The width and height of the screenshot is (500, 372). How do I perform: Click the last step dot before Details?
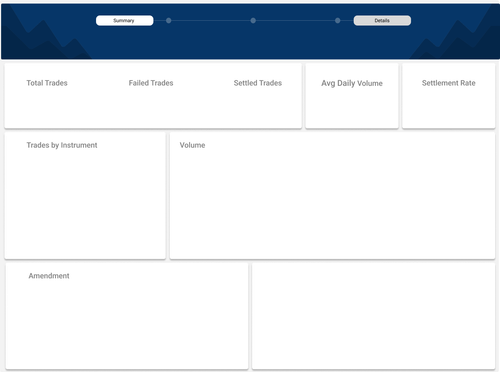point(338,20)
